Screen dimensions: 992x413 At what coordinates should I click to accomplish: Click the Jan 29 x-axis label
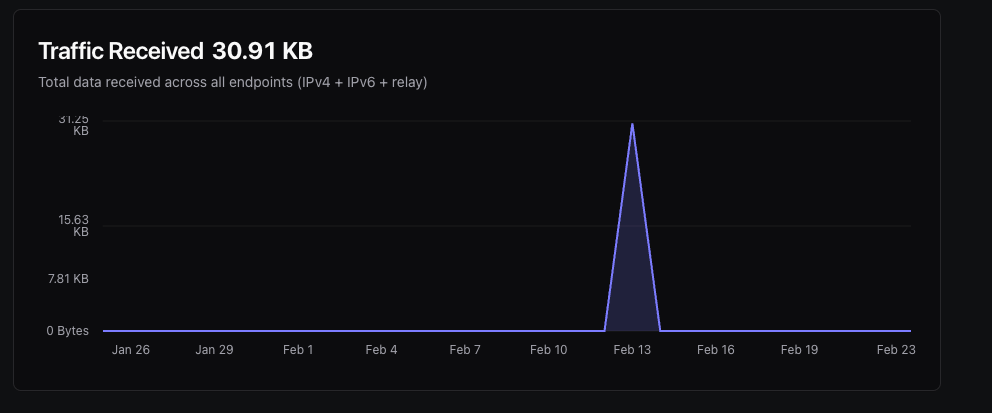[x=214, y=350]
